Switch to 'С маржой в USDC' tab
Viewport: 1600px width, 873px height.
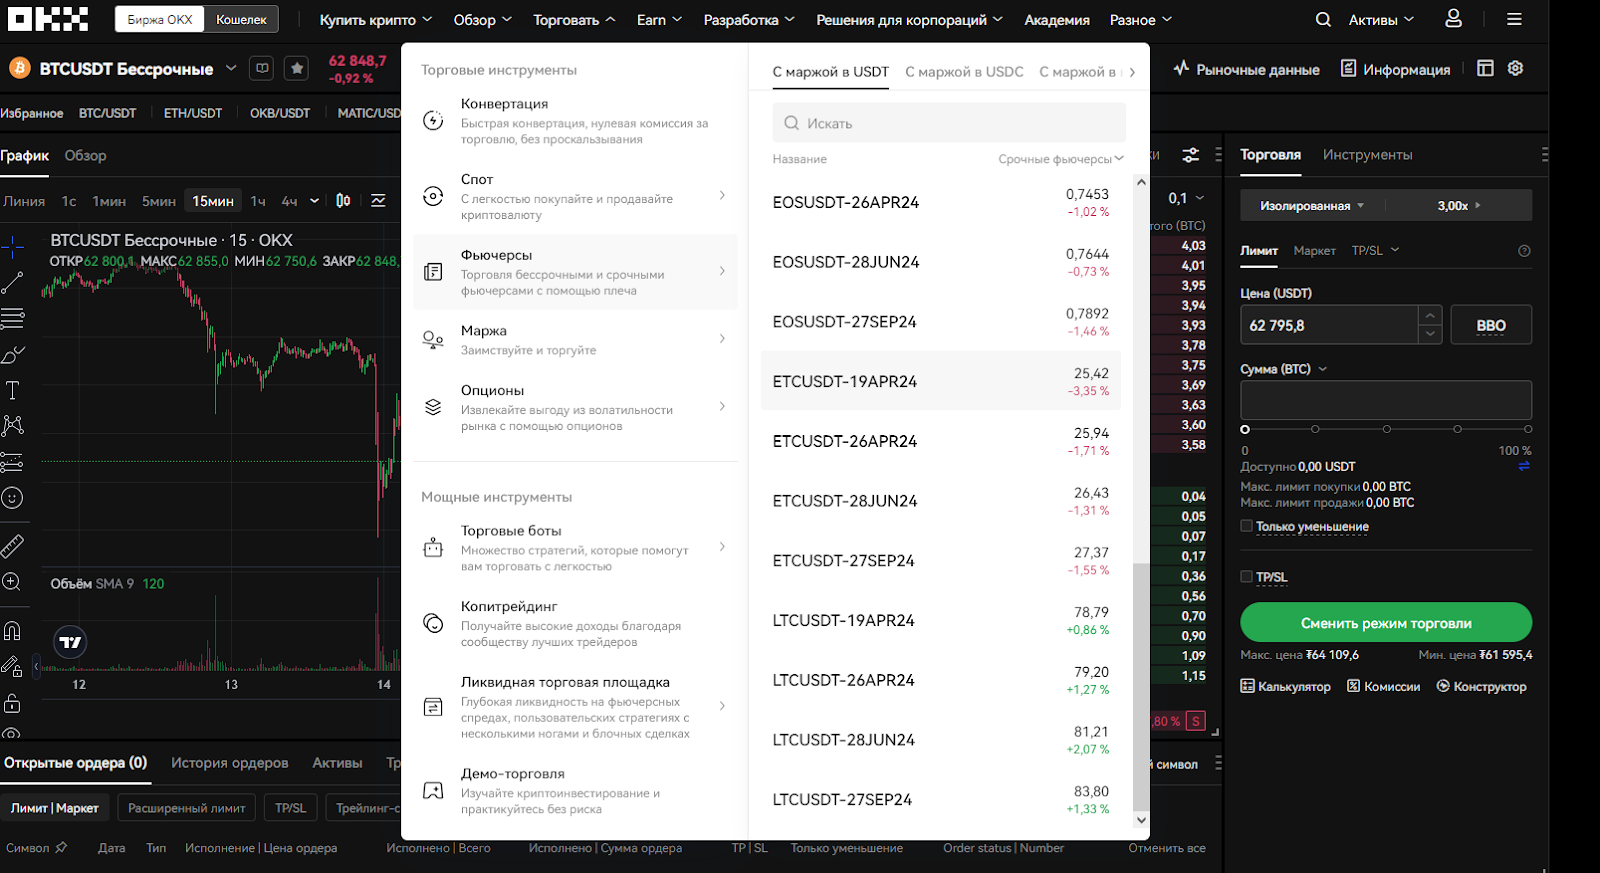pos(964,72)
